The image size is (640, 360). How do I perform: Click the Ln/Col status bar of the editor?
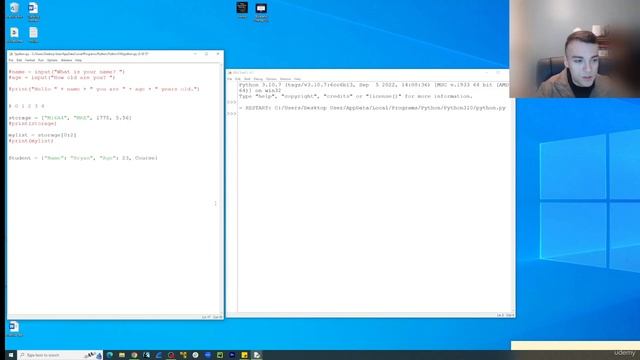[x=212, y=317]
